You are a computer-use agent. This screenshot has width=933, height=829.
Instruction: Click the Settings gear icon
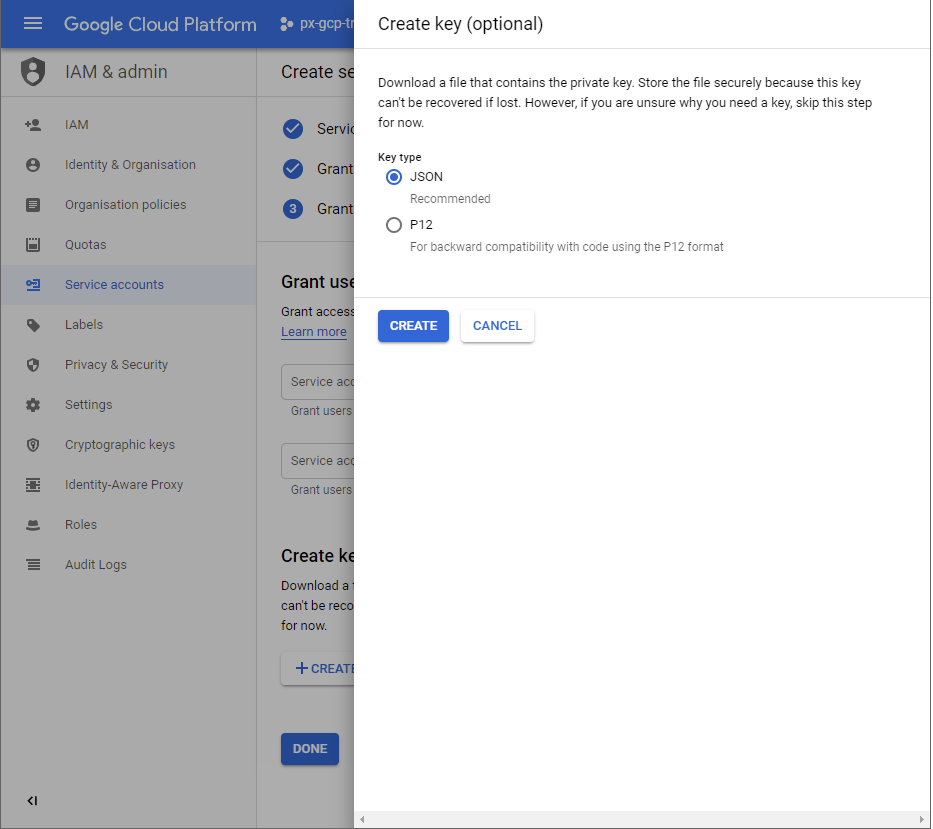(33, 405)
